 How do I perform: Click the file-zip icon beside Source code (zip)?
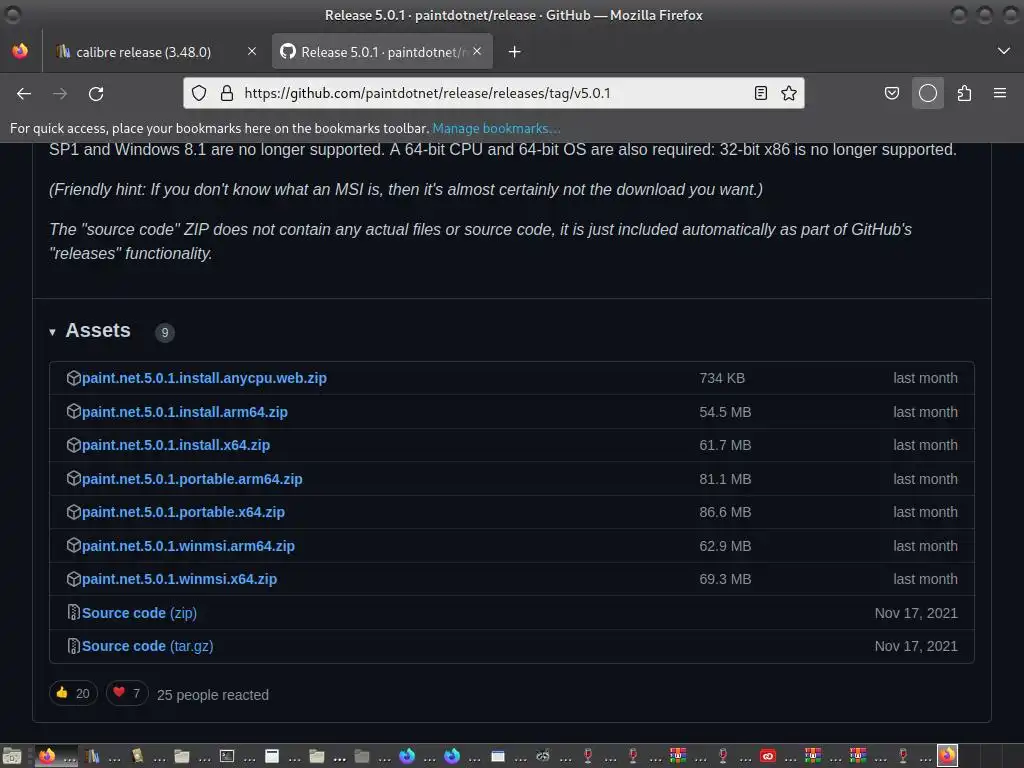(73, 613)
